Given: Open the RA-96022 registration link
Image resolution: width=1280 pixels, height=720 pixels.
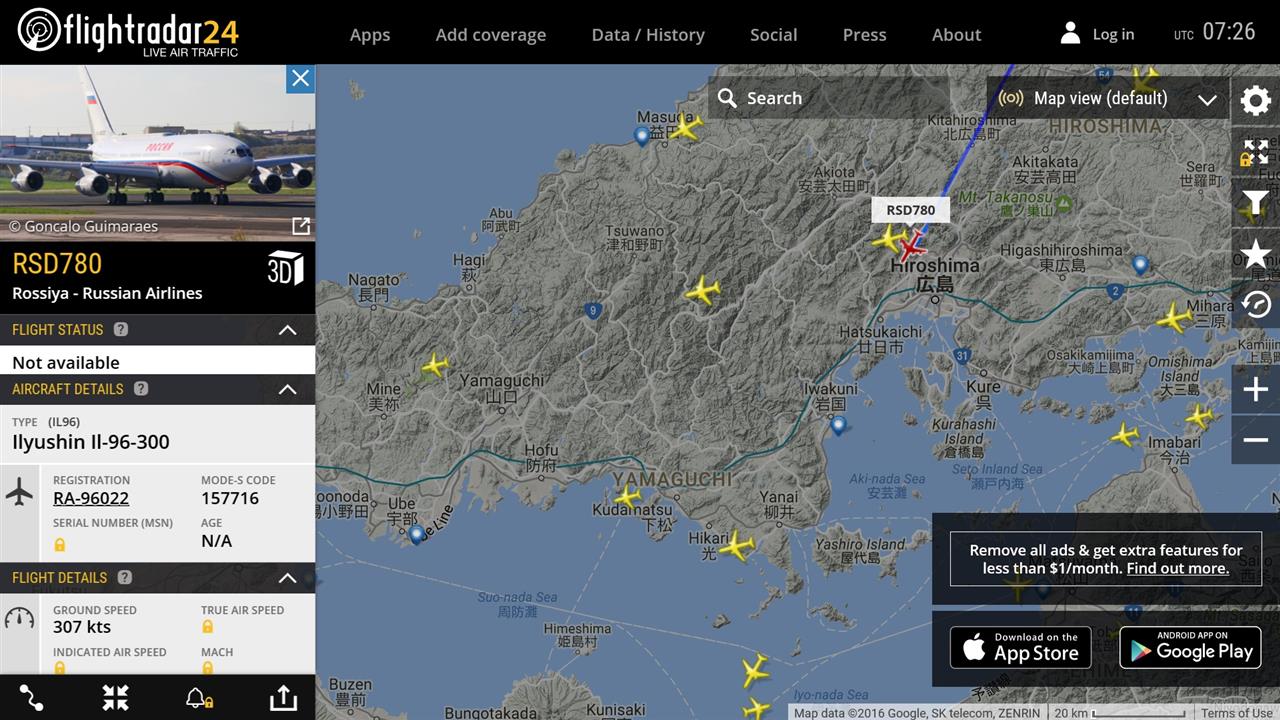Looking at the screenshot, I should (x=91, y=498).
